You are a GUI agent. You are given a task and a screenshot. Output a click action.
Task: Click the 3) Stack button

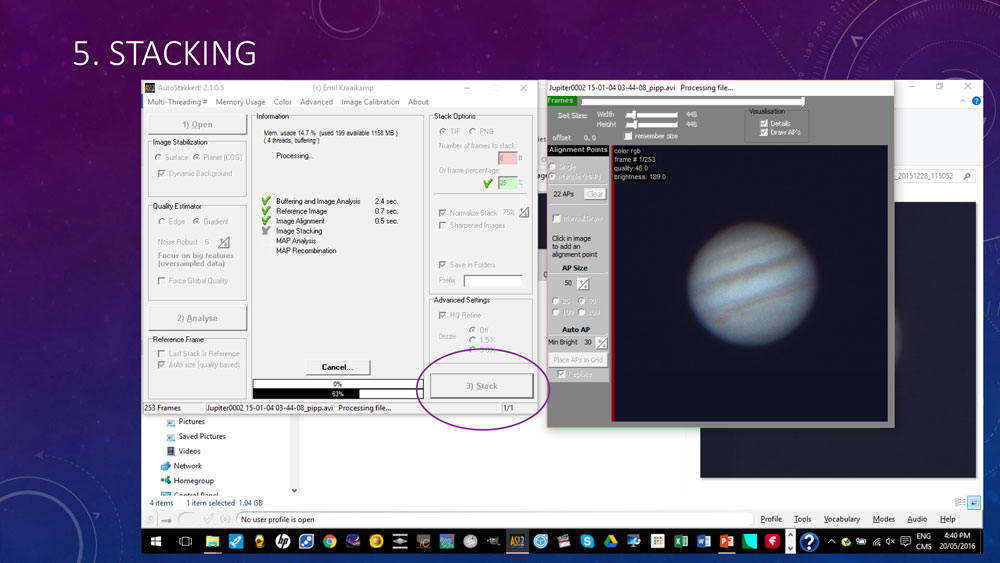coord(482,386)
